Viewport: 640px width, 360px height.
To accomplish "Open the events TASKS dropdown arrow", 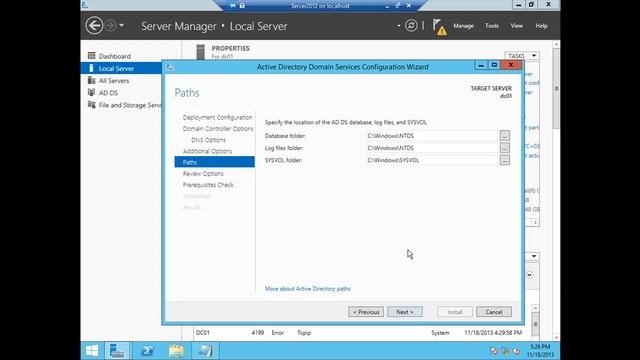I will [x=534, y=256].
